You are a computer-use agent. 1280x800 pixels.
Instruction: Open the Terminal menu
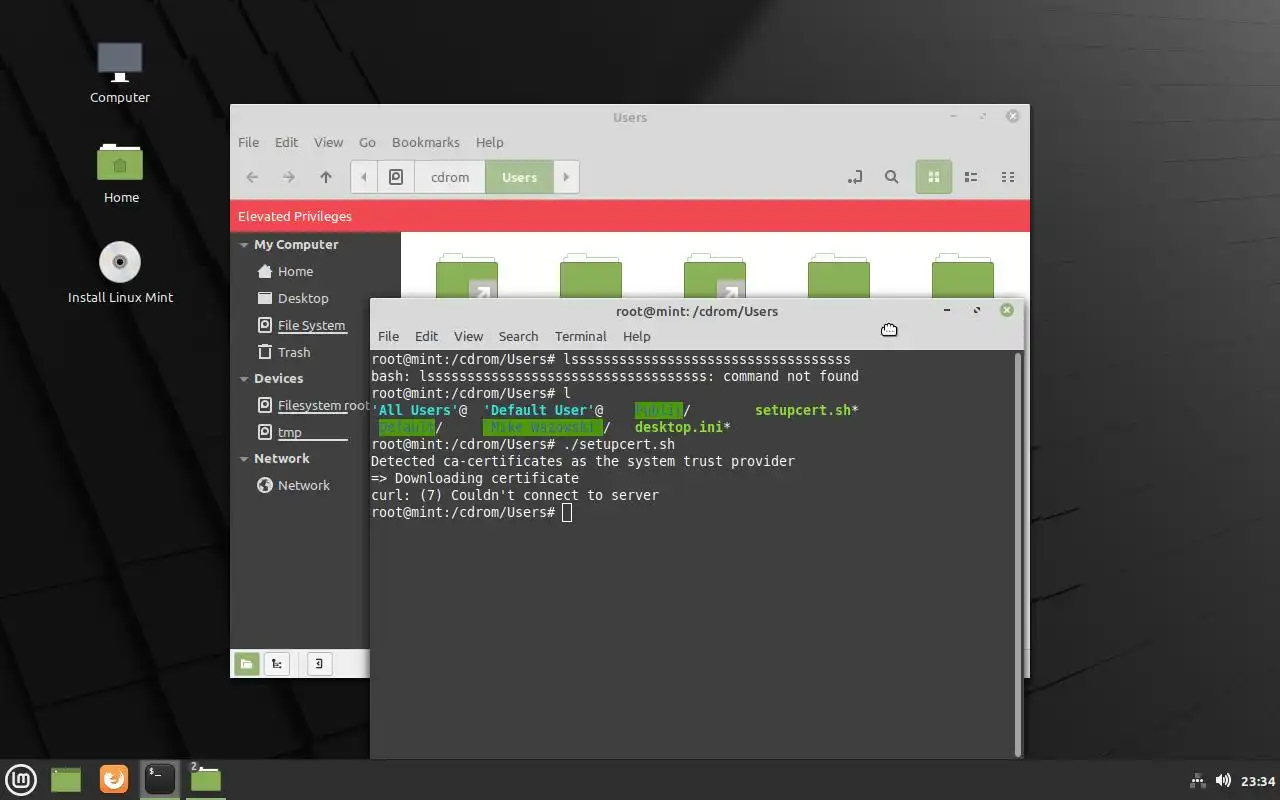coord(581,336)
